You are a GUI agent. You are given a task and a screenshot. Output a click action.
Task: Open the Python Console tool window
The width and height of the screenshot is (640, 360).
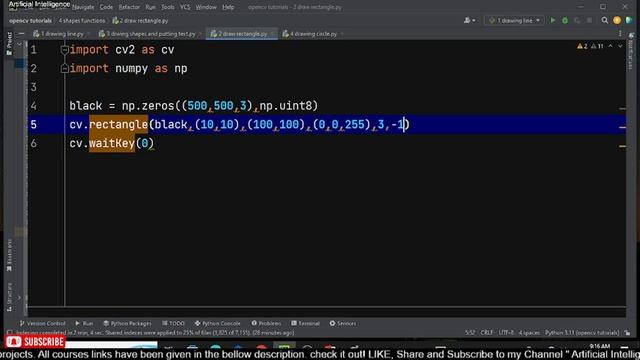pyautogui.click(x=218, y=323)
